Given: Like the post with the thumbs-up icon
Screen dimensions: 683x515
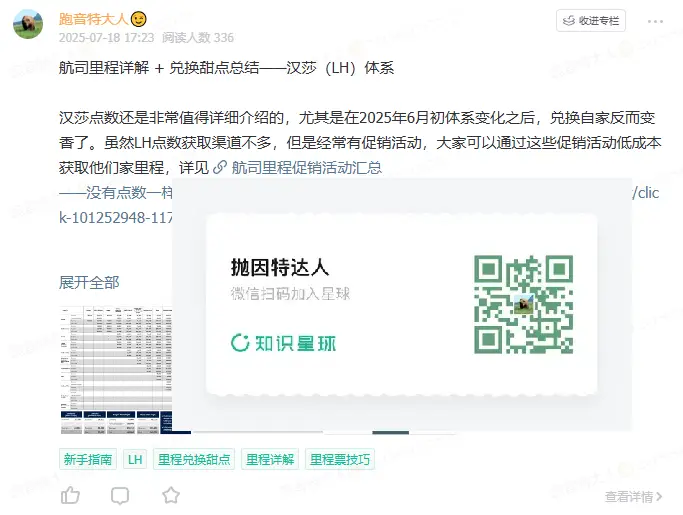Looking at the screenshot, I should (x=70, y=495).
